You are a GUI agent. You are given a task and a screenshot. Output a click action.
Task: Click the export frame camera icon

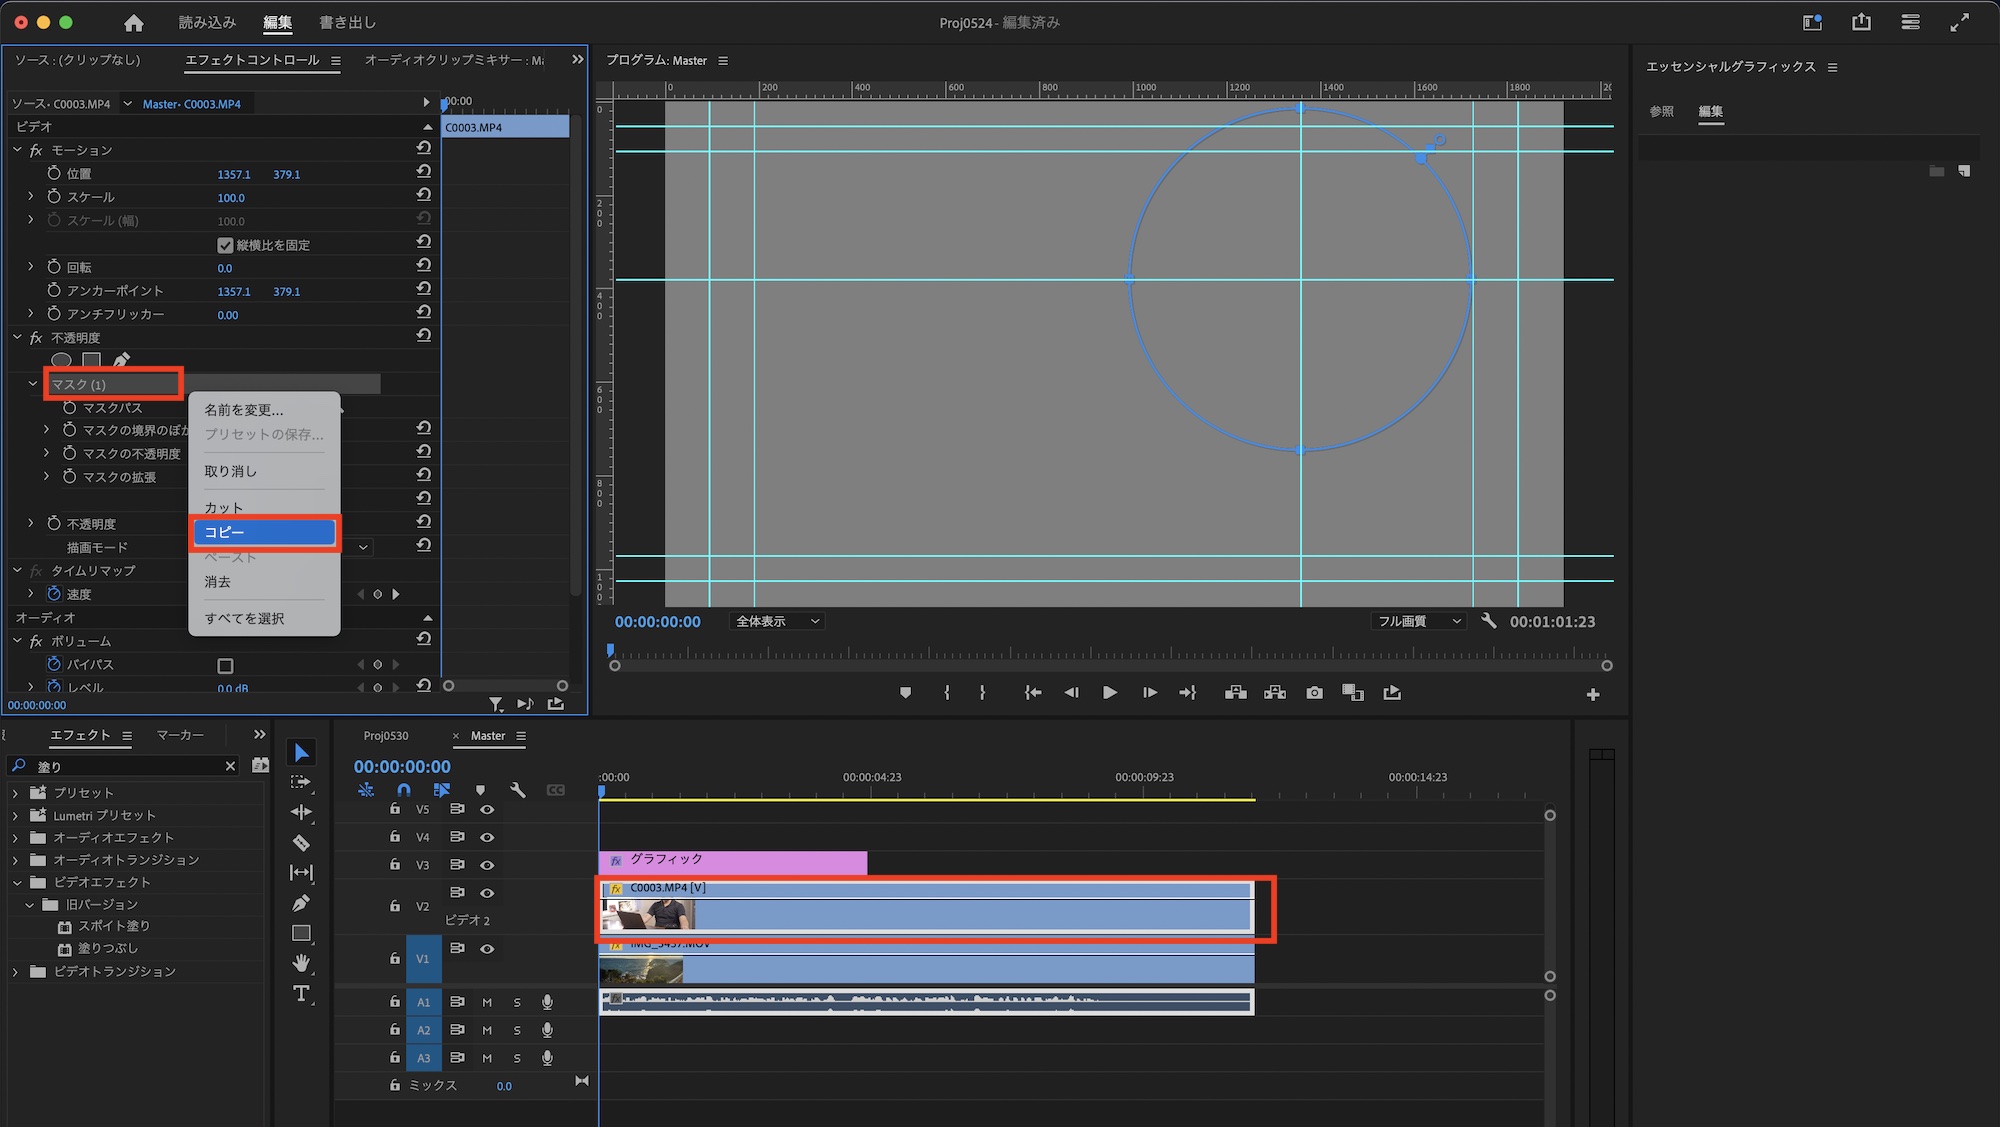point(1314,693)
